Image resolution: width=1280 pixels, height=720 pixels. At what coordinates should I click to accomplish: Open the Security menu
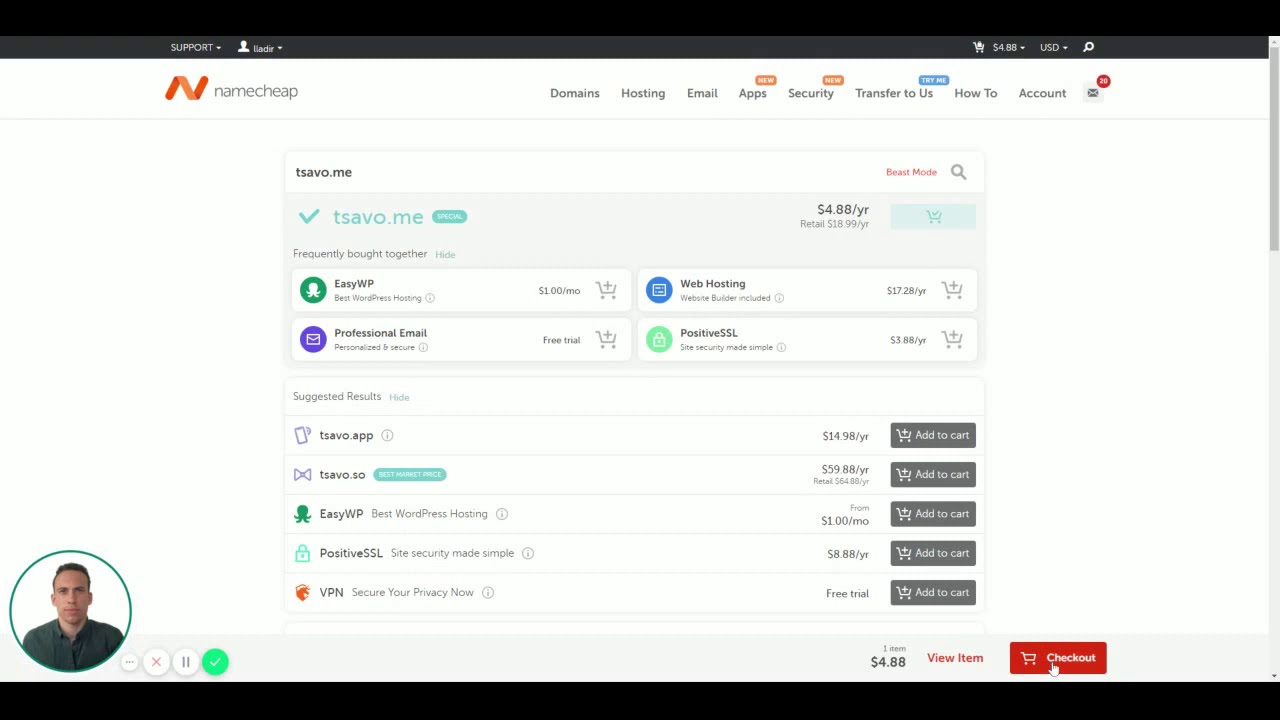811,93
